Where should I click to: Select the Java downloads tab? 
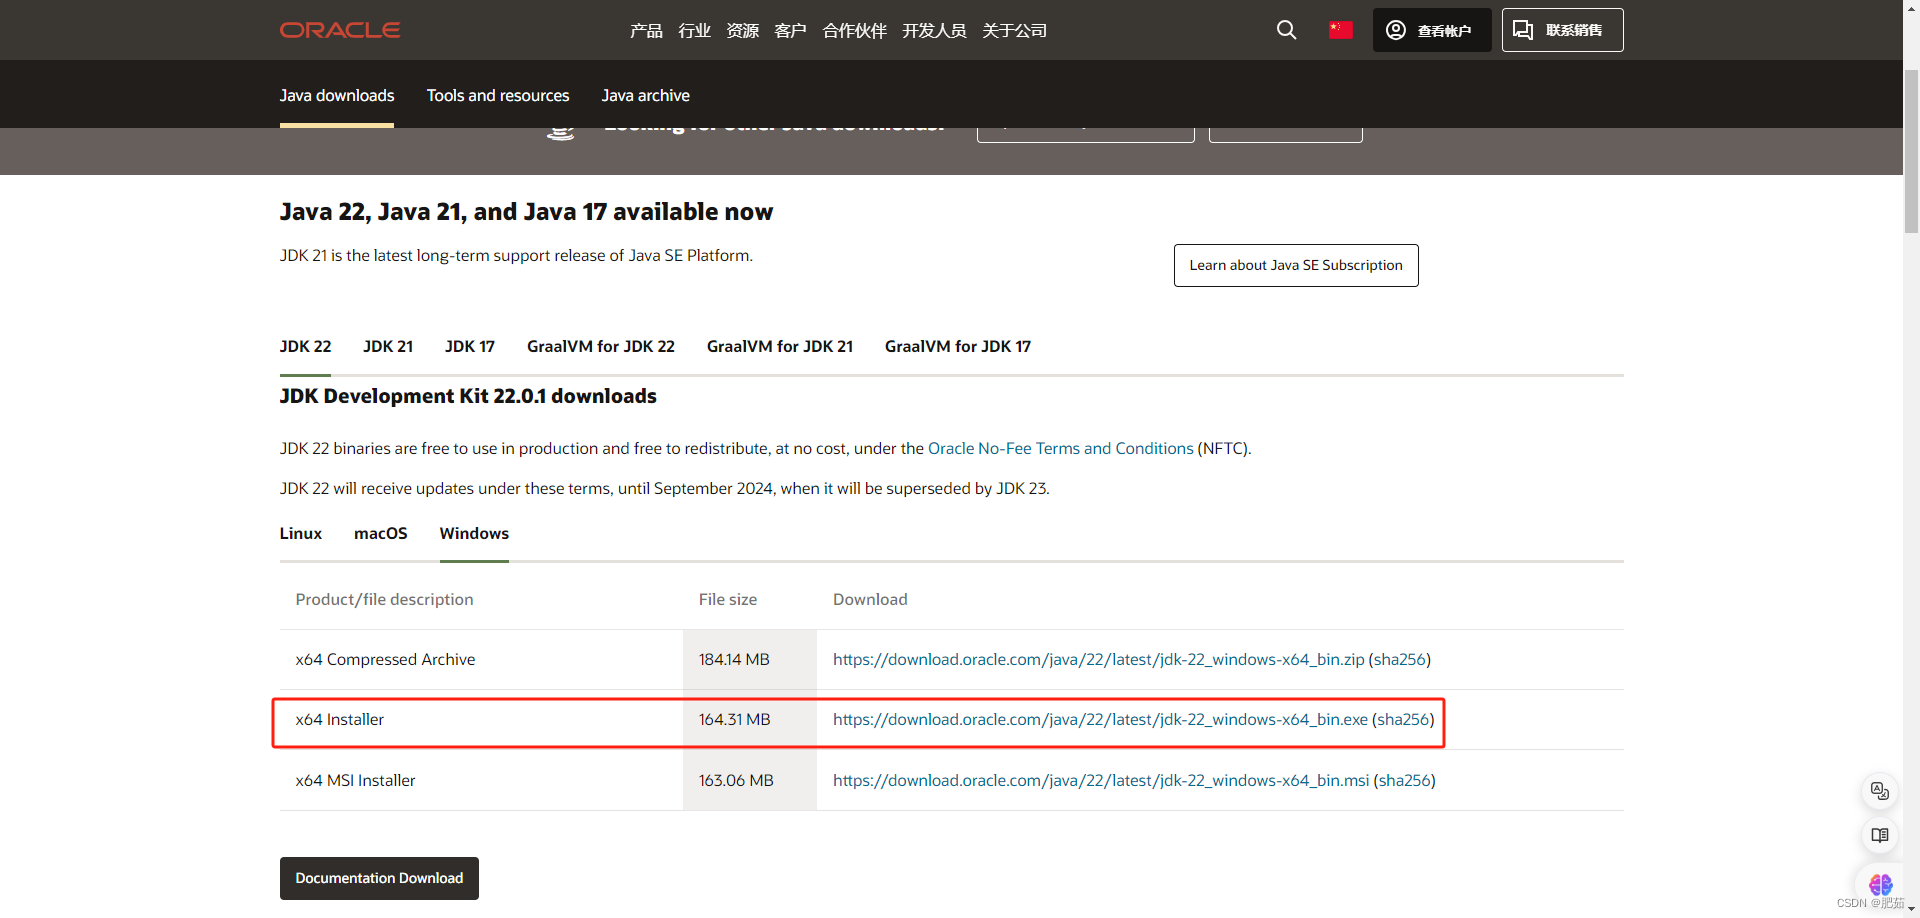[x=337, y=95]
